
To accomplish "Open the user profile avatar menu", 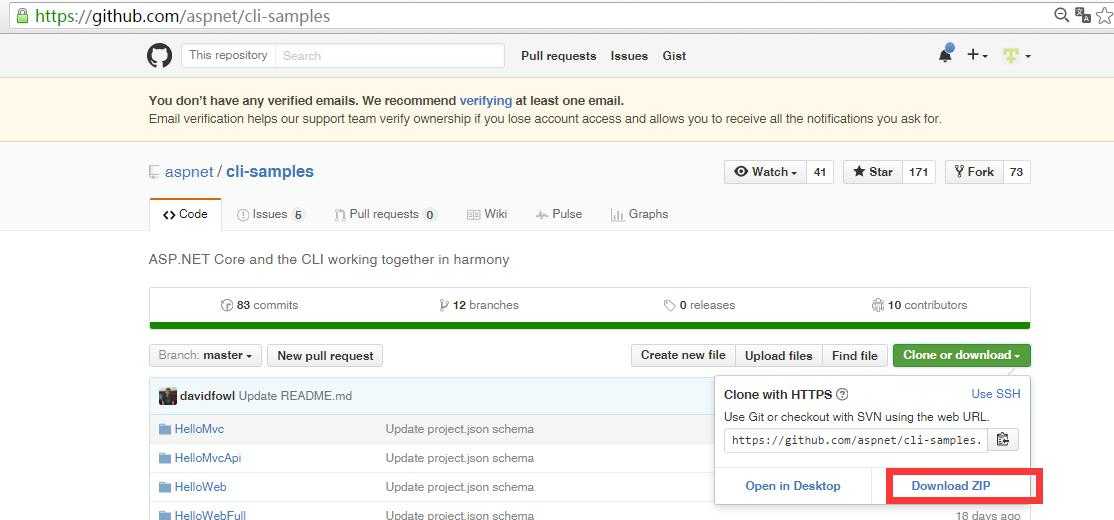I will tap(1017, 55).
